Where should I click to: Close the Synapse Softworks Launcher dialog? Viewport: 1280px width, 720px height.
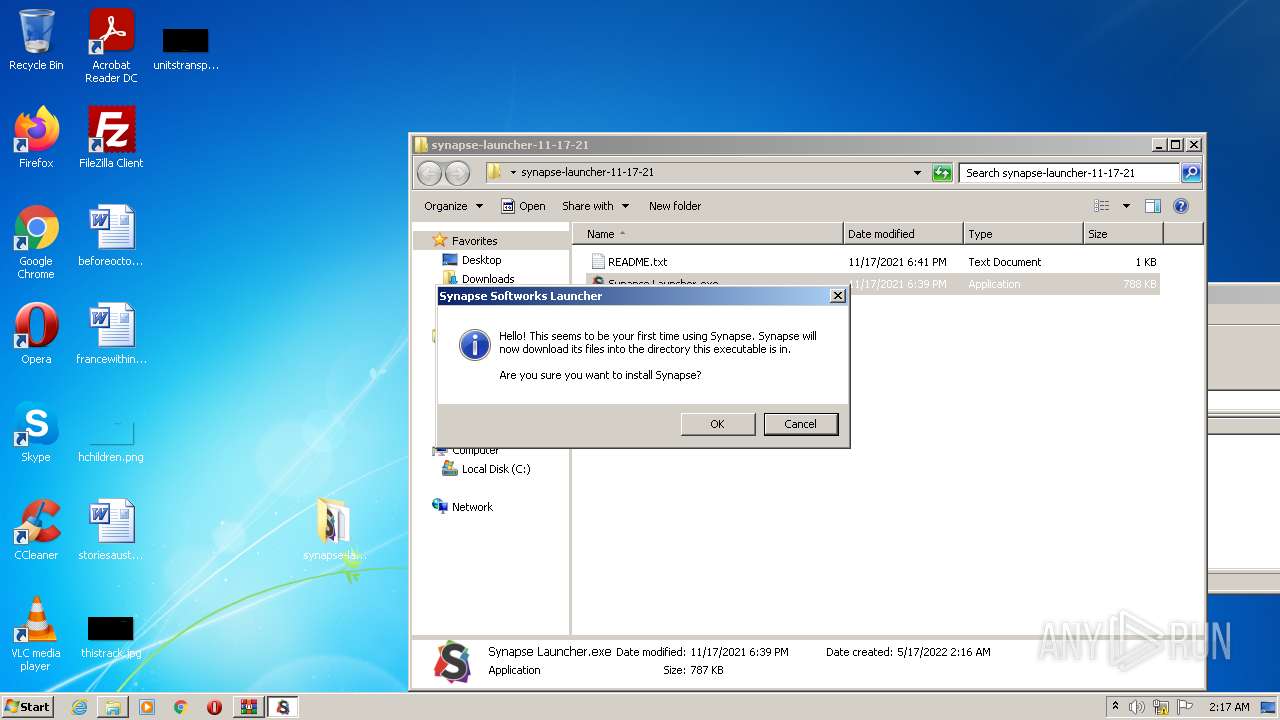(x=837, y=296)
